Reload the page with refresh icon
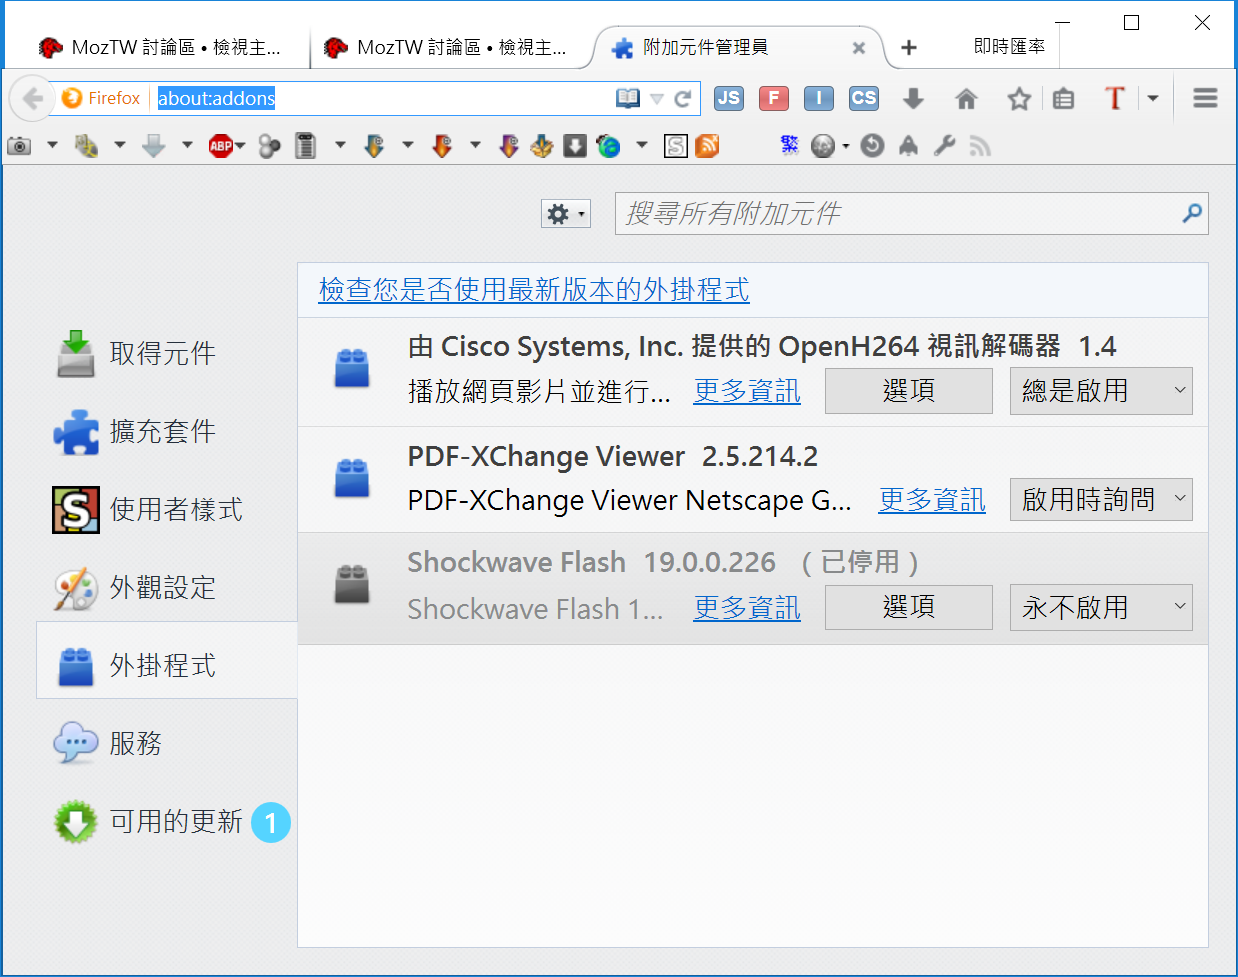The image size is (1238, 977). 683,98
